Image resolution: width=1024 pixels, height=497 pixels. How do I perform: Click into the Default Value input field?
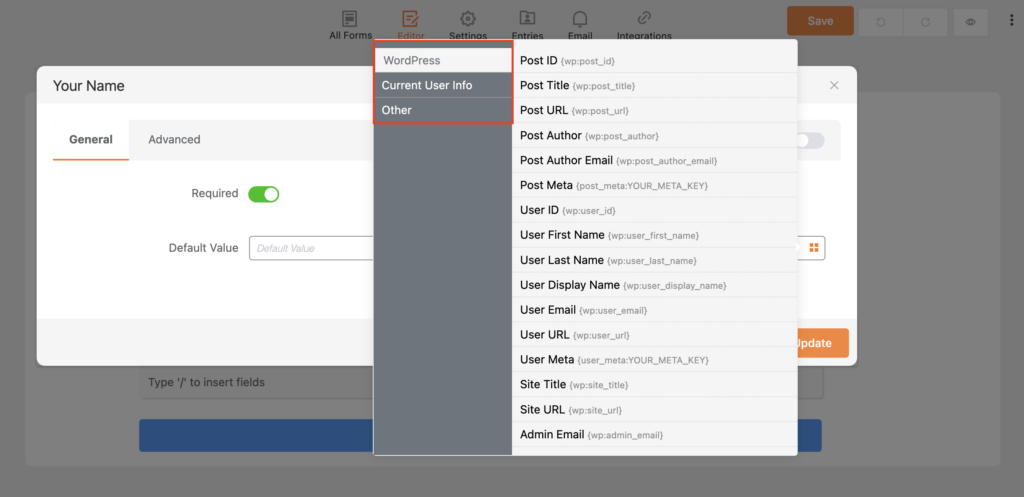[310, 248]
